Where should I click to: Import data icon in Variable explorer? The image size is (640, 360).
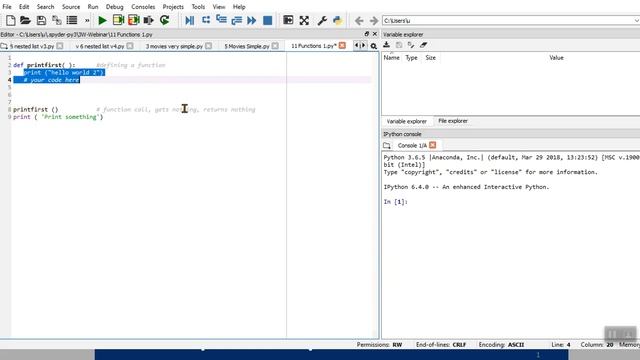pos(387,45)
